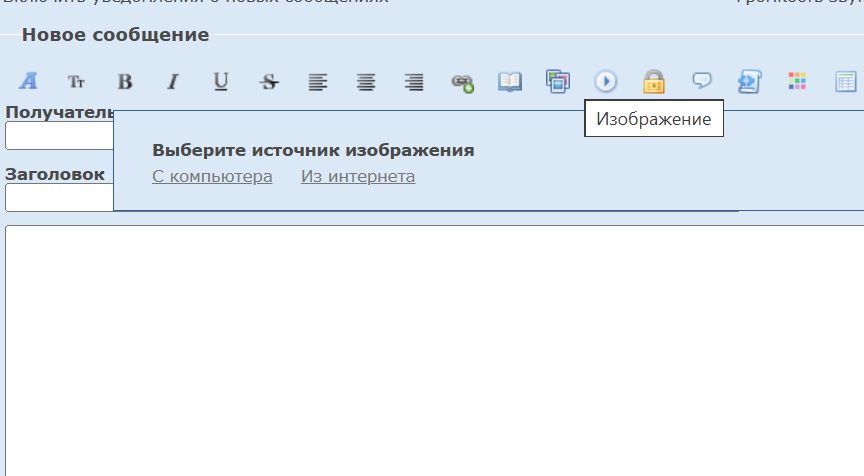Click the Получатель input field
This screenshot has height=476, width=864.
60,136
